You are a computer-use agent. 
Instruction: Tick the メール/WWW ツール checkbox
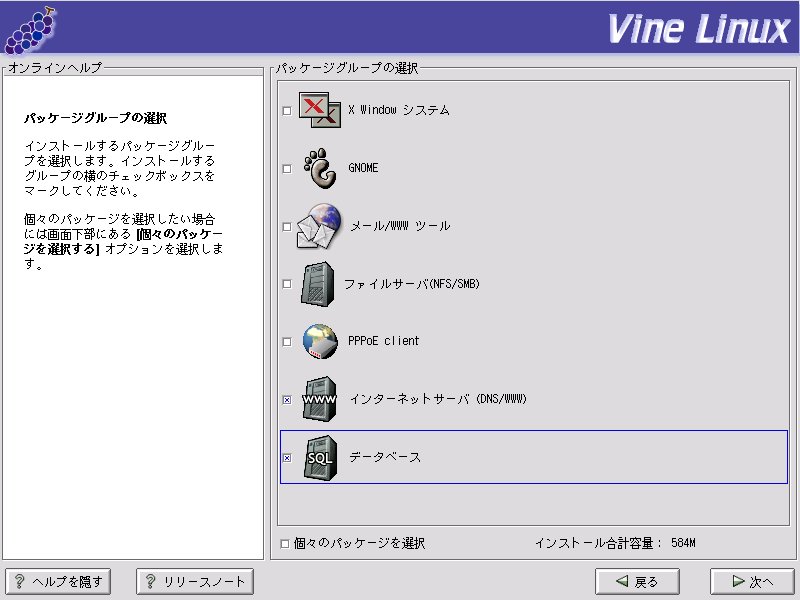[287, 227]
